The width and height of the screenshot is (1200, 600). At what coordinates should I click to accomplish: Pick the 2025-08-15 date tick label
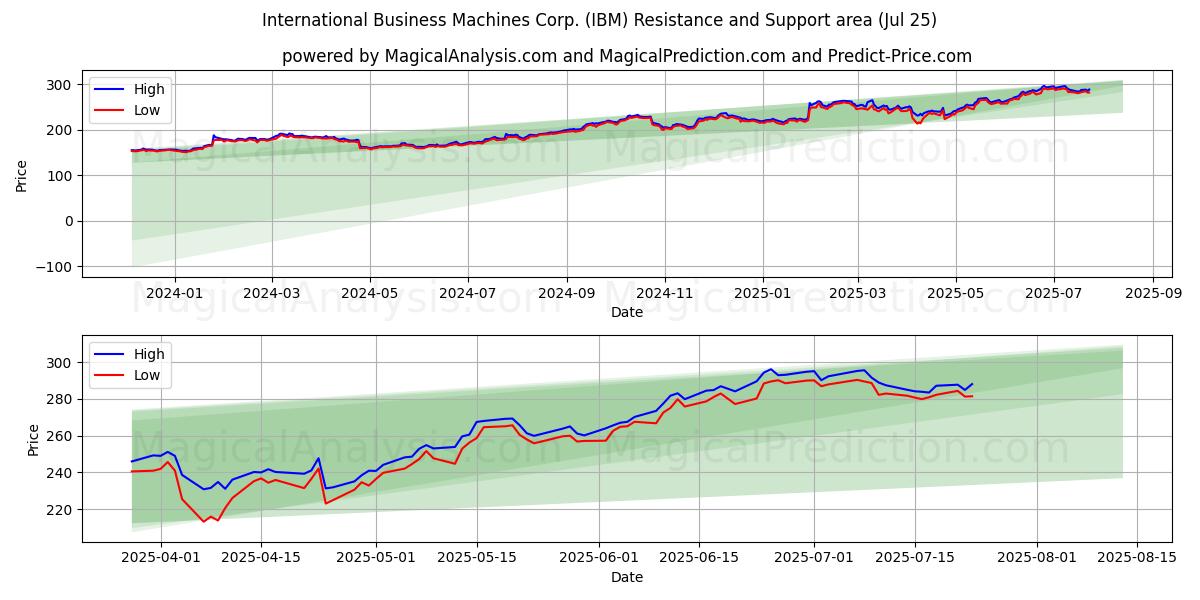[x=1138, y=558]
